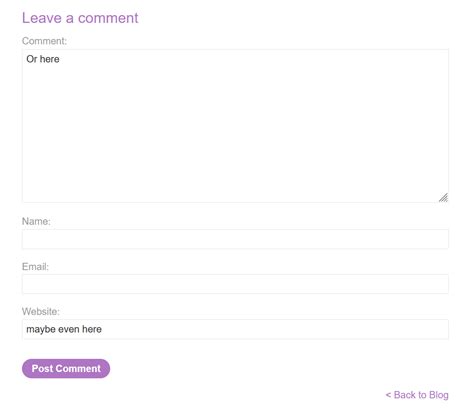Place cursor after 'maybe even here' text
This screenshot has height=411, width=474.
pyautogui.click(x=103, y=329)
